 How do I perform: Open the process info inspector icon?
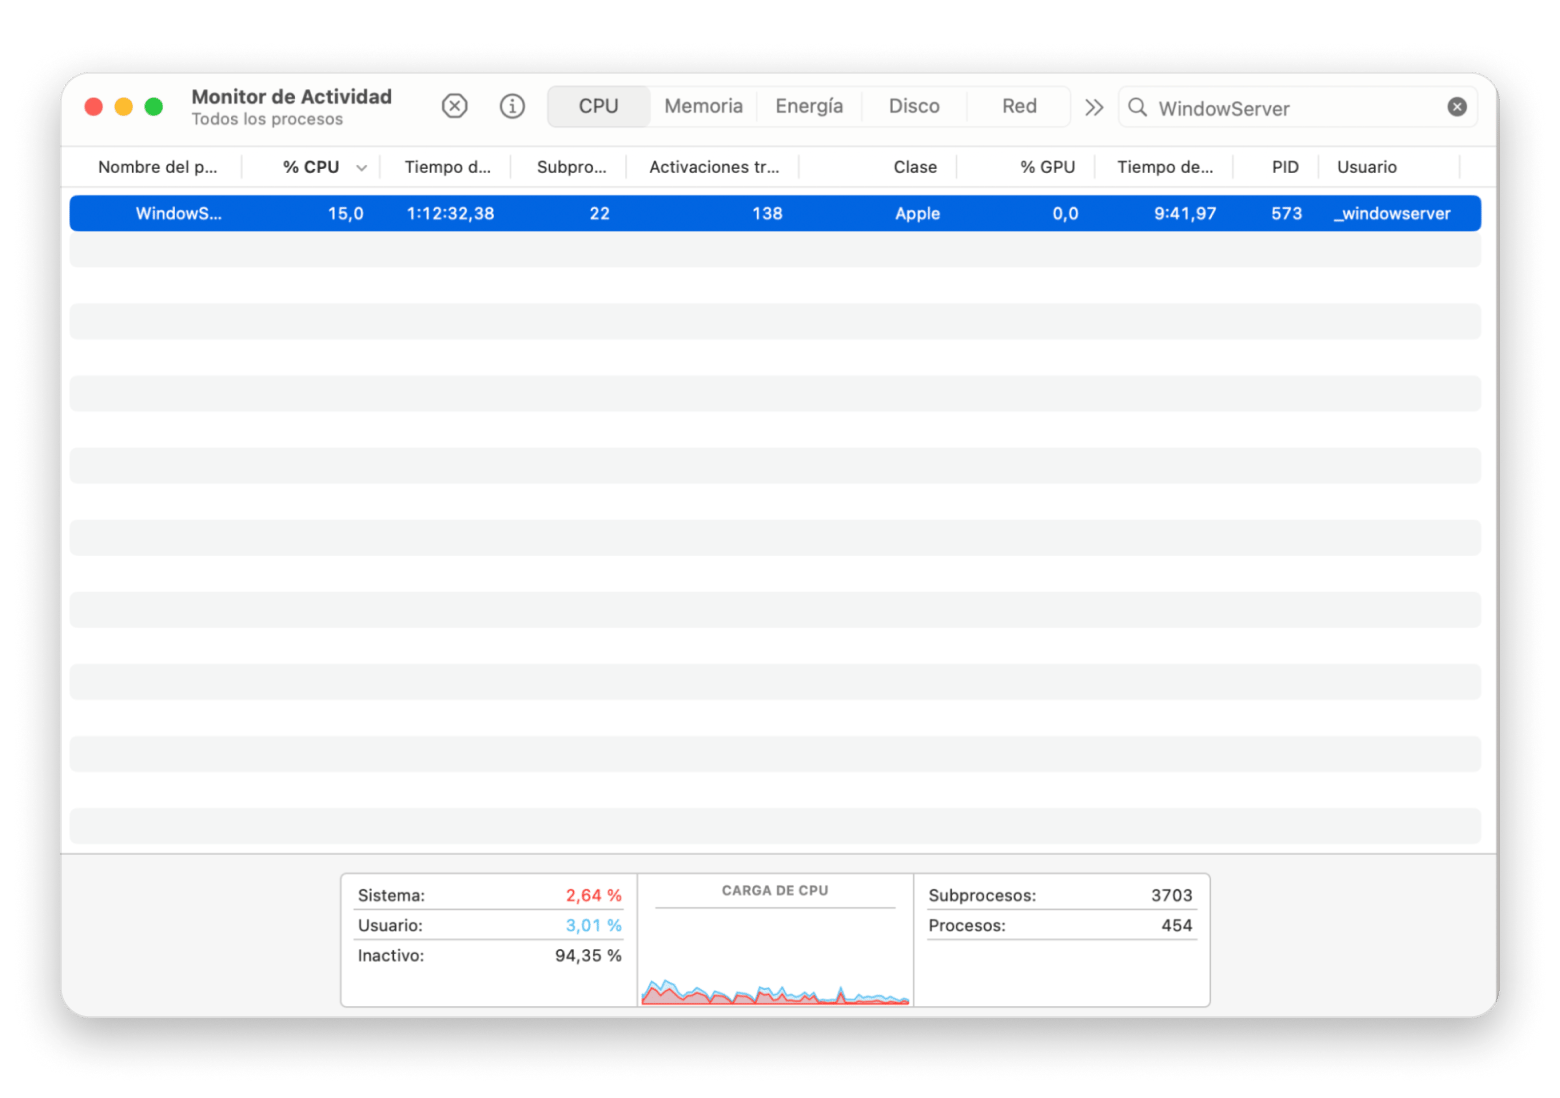tap(512, 106)
